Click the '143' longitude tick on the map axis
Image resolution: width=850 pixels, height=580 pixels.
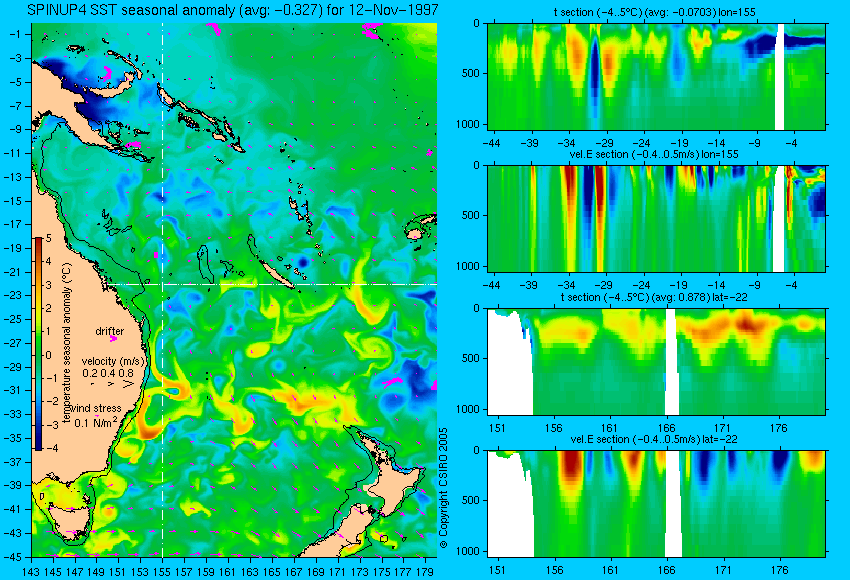pos(31,571)
